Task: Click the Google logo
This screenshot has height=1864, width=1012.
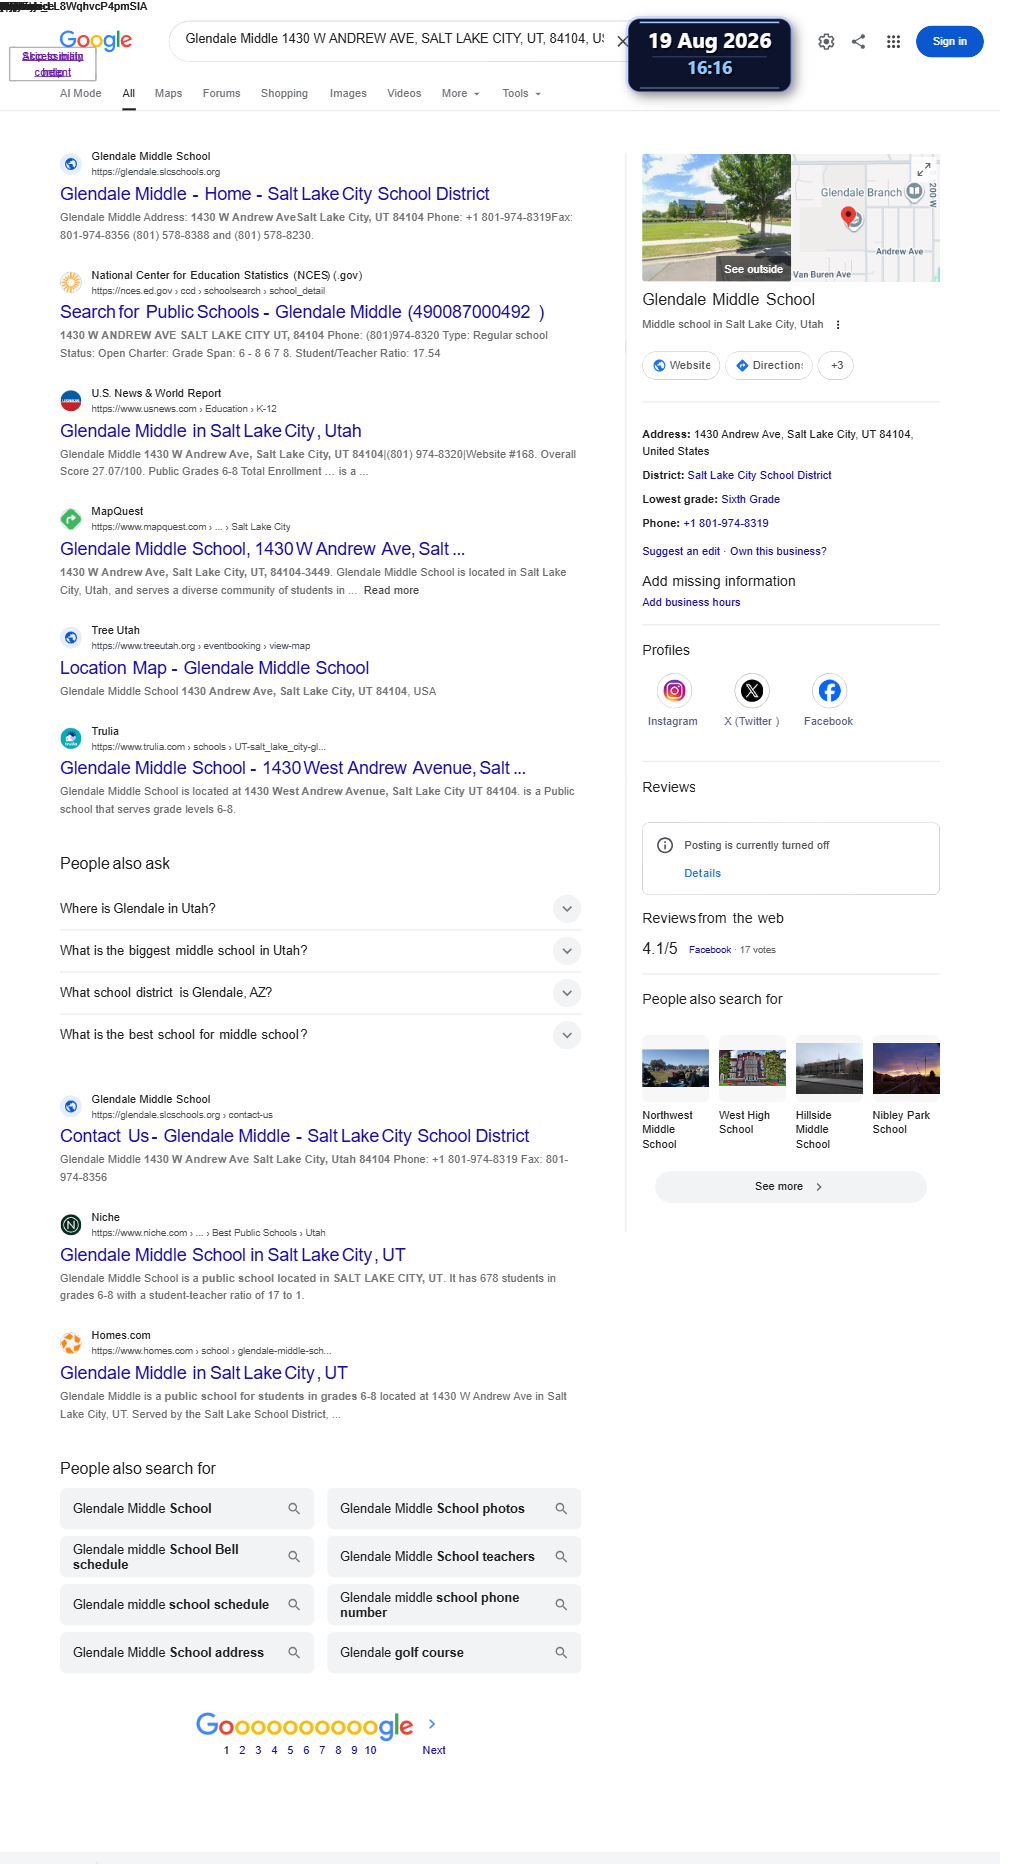Action: coord(96,40)
